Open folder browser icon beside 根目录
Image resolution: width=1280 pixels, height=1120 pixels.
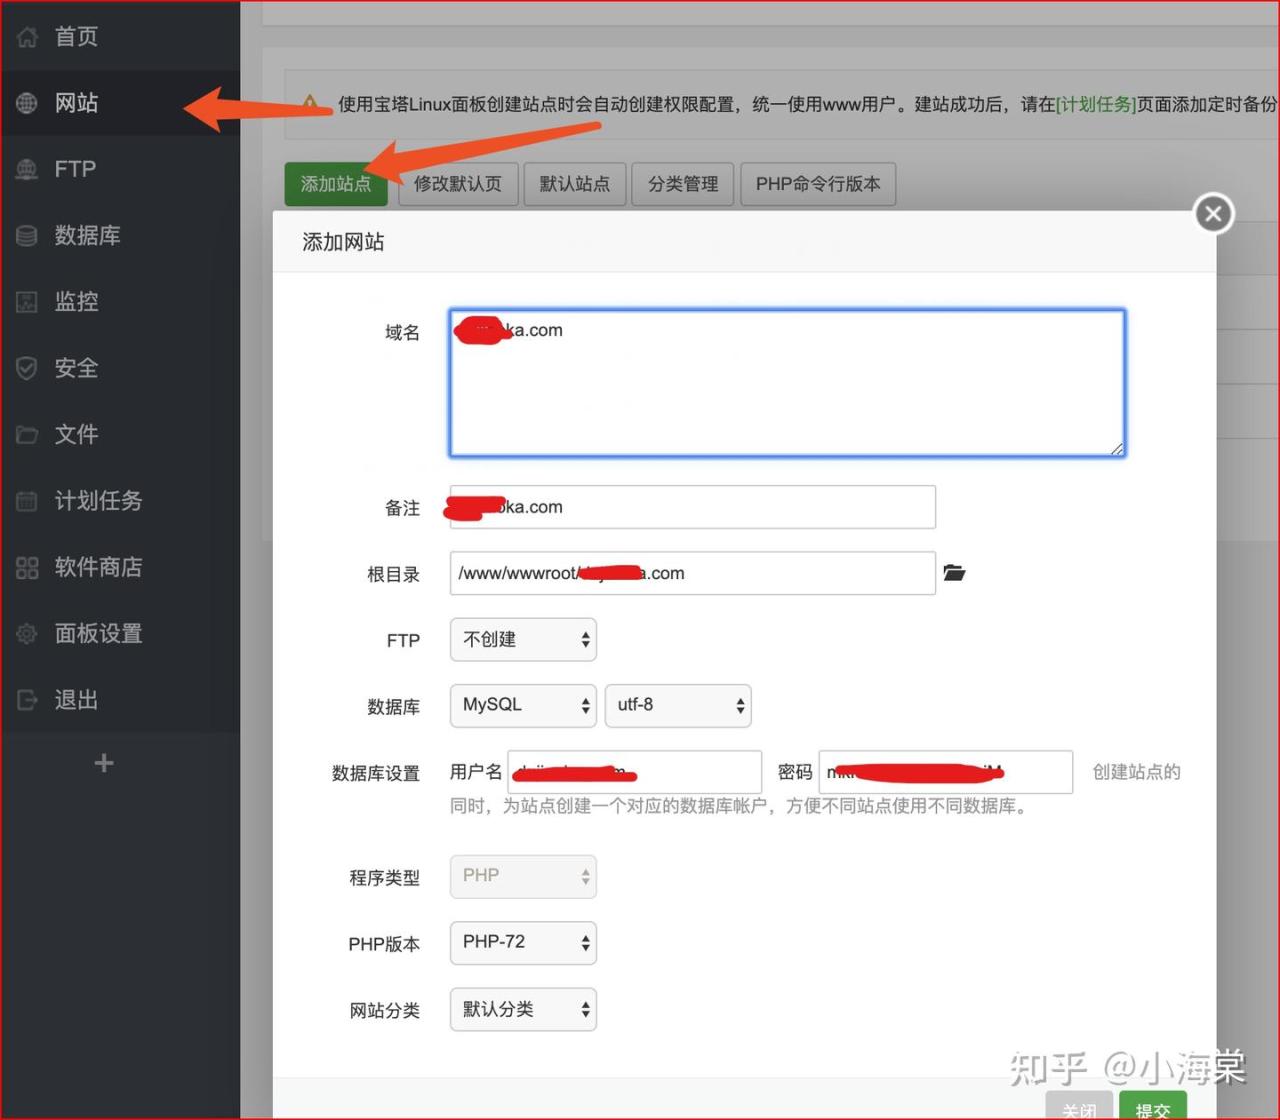point(954,573)
